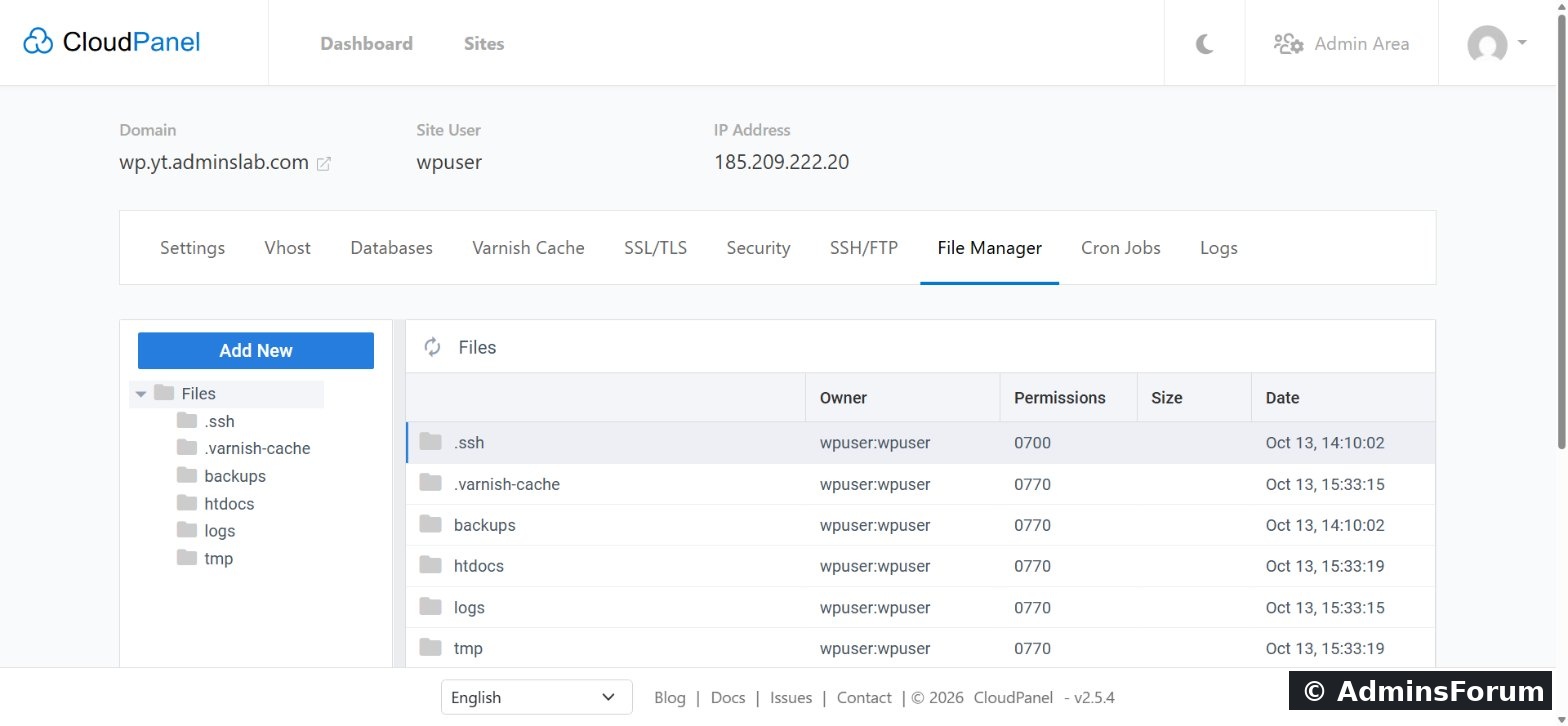
Task: Open the Security tab
Action: point(758,248)
